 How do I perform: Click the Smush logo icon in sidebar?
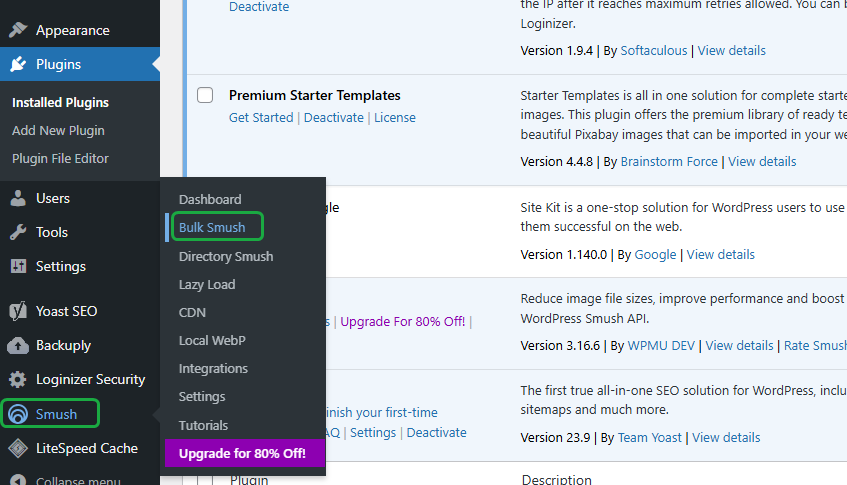18,414
